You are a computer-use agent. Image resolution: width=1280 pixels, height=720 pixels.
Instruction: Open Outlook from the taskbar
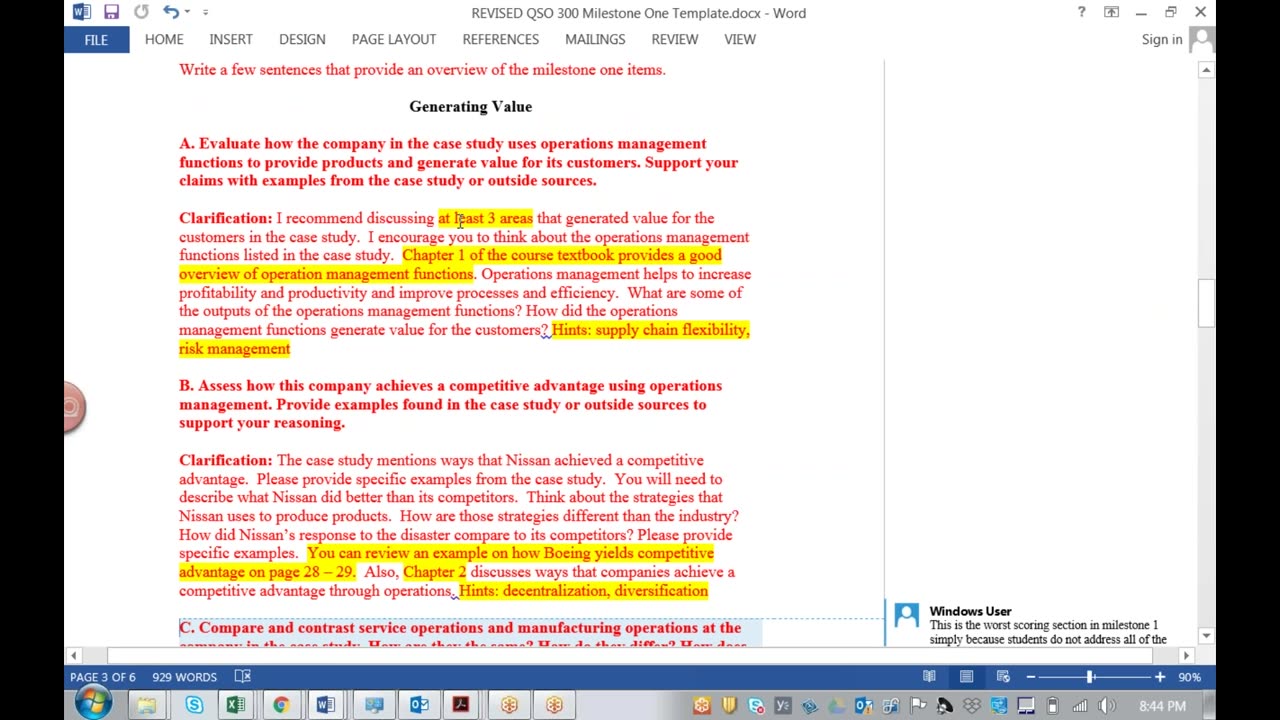point(419,706)
